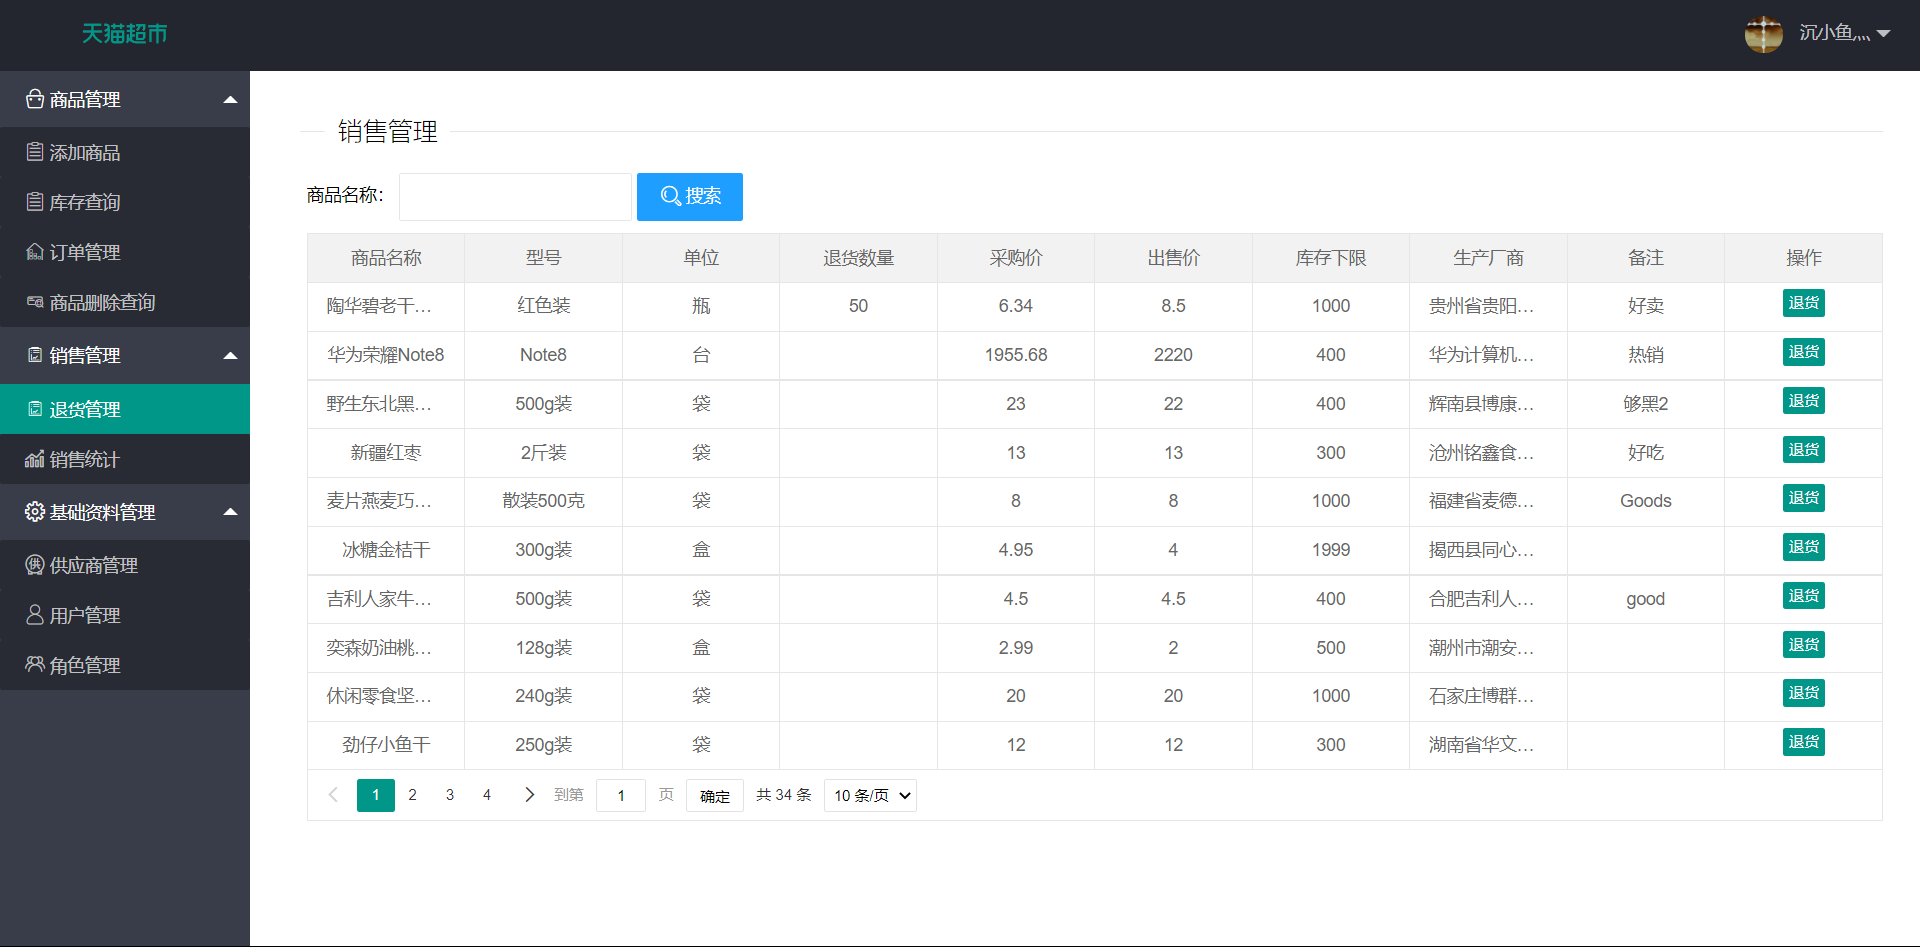The width and height of the screenshot is (1920, 947).
Task: Click the 角色管理 sidebar icon
Action: point(35,665)
